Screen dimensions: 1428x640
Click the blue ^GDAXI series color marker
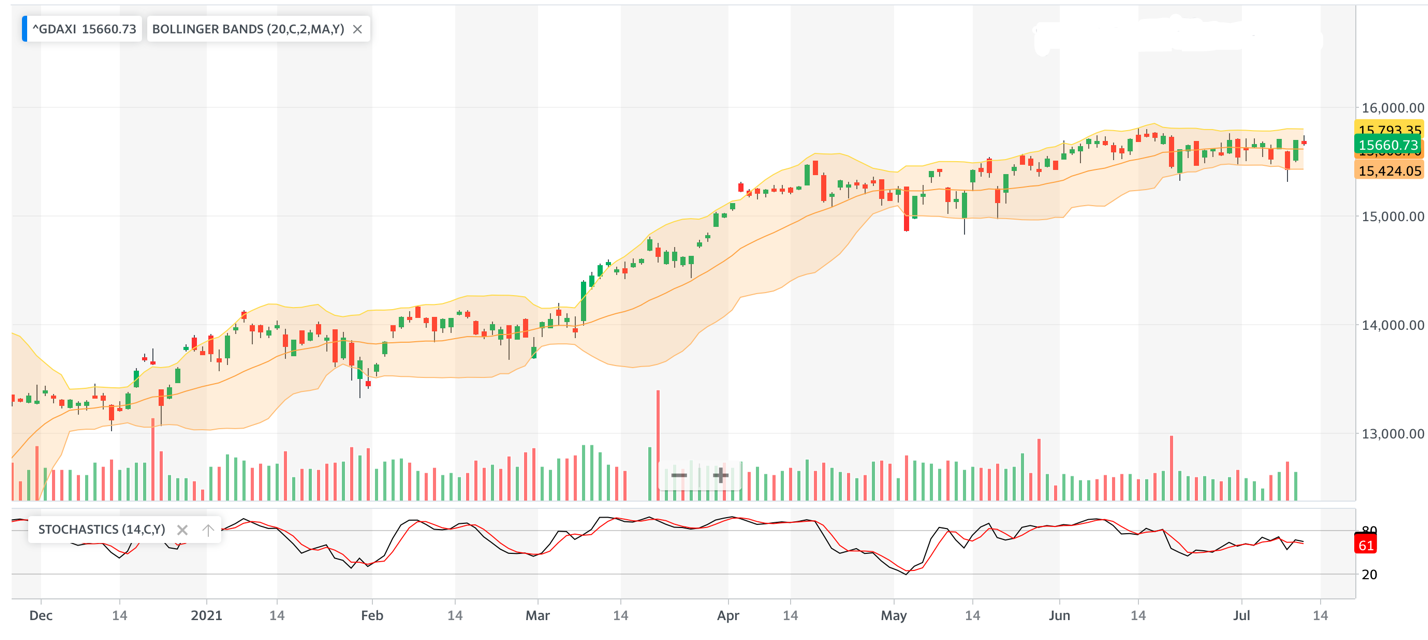(x=25, y=29)
